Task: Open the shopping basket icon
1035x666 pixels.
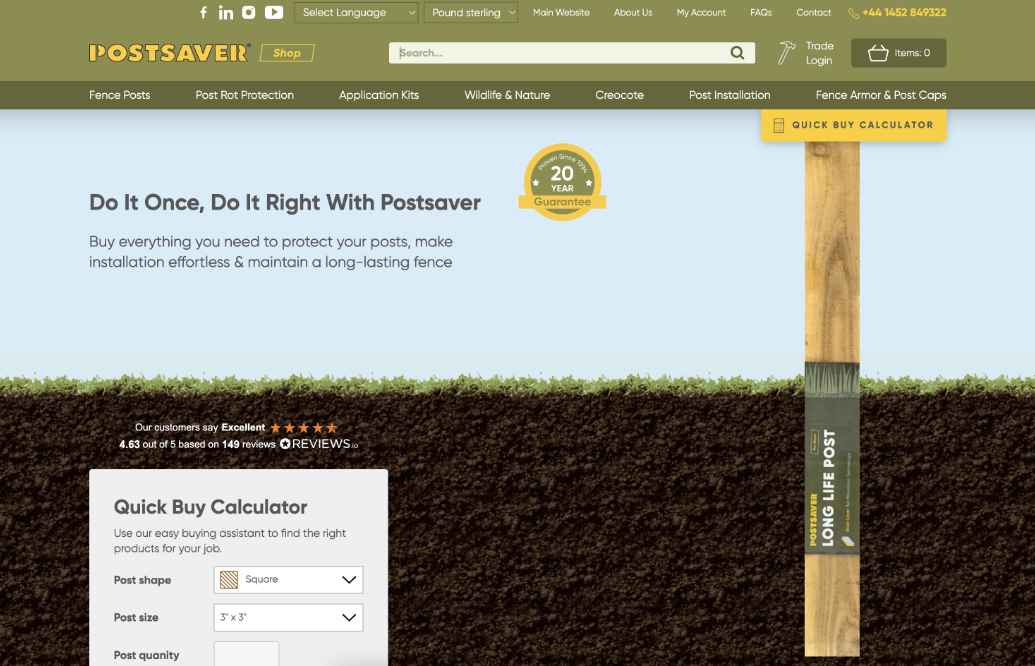Action: click(x=878, y=53)
